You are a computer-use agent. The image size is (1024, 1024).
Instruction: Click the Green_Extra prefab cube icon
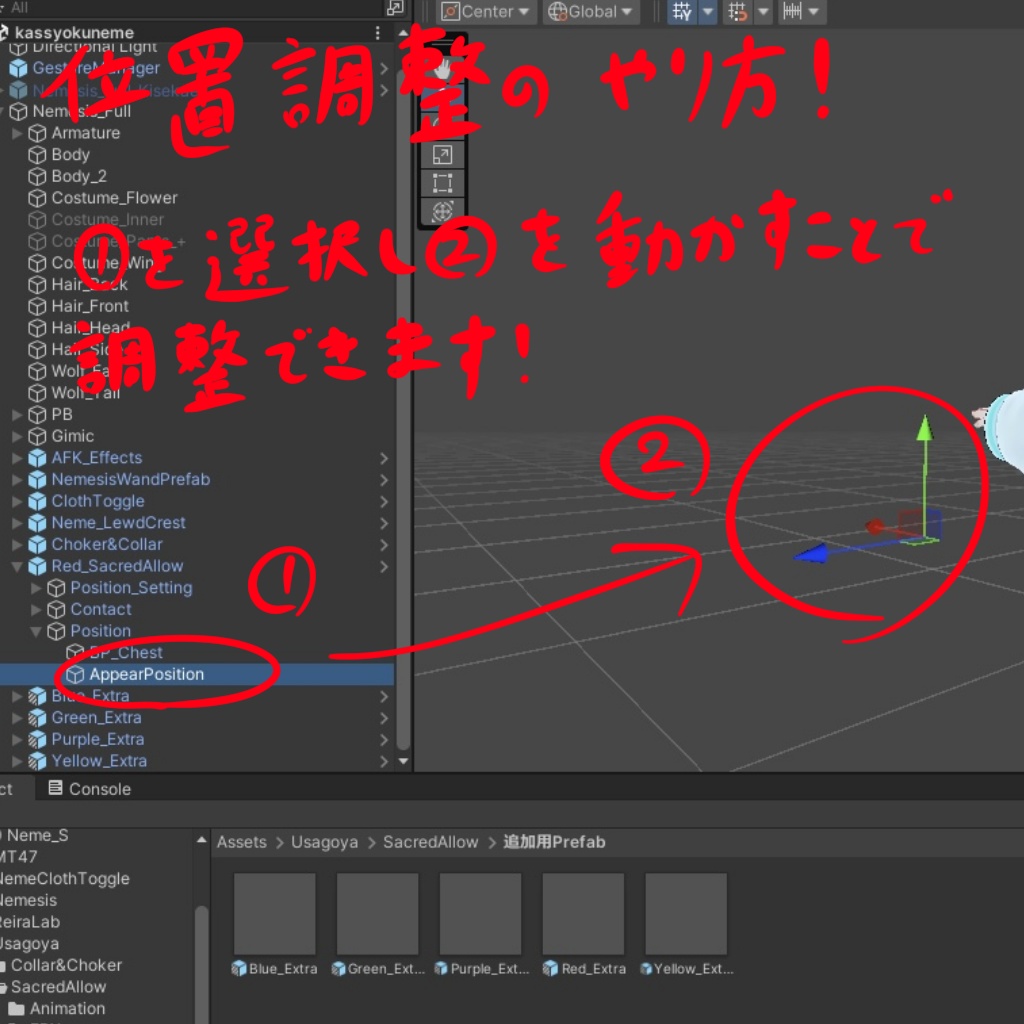coord(37,718)
